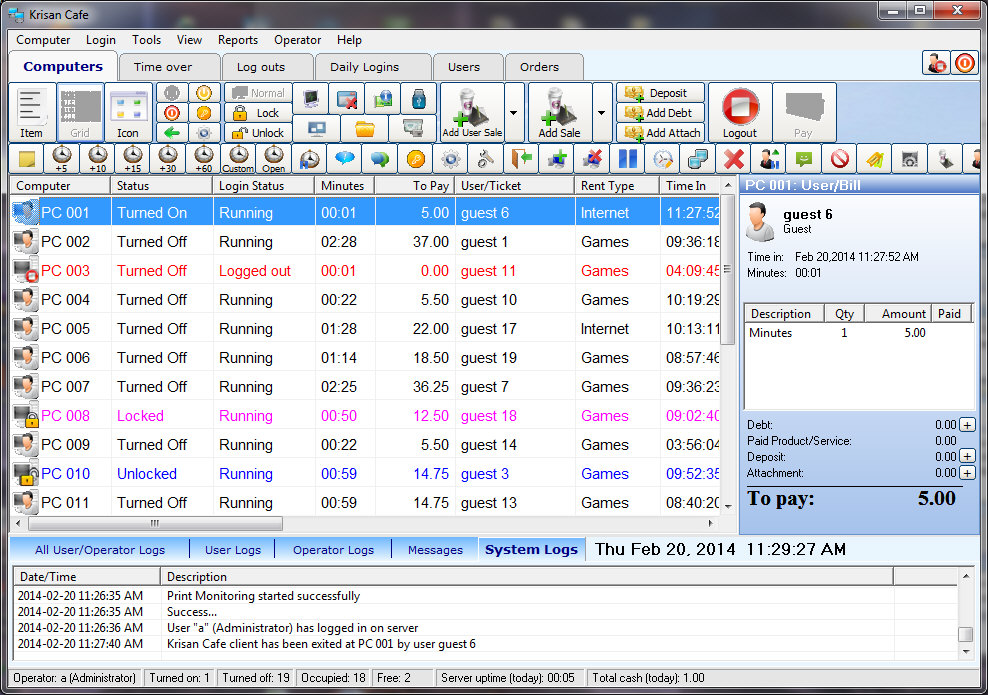988x695 pixels.
Task: Switch to Icon view mode
Action: [x=128, y=113]
